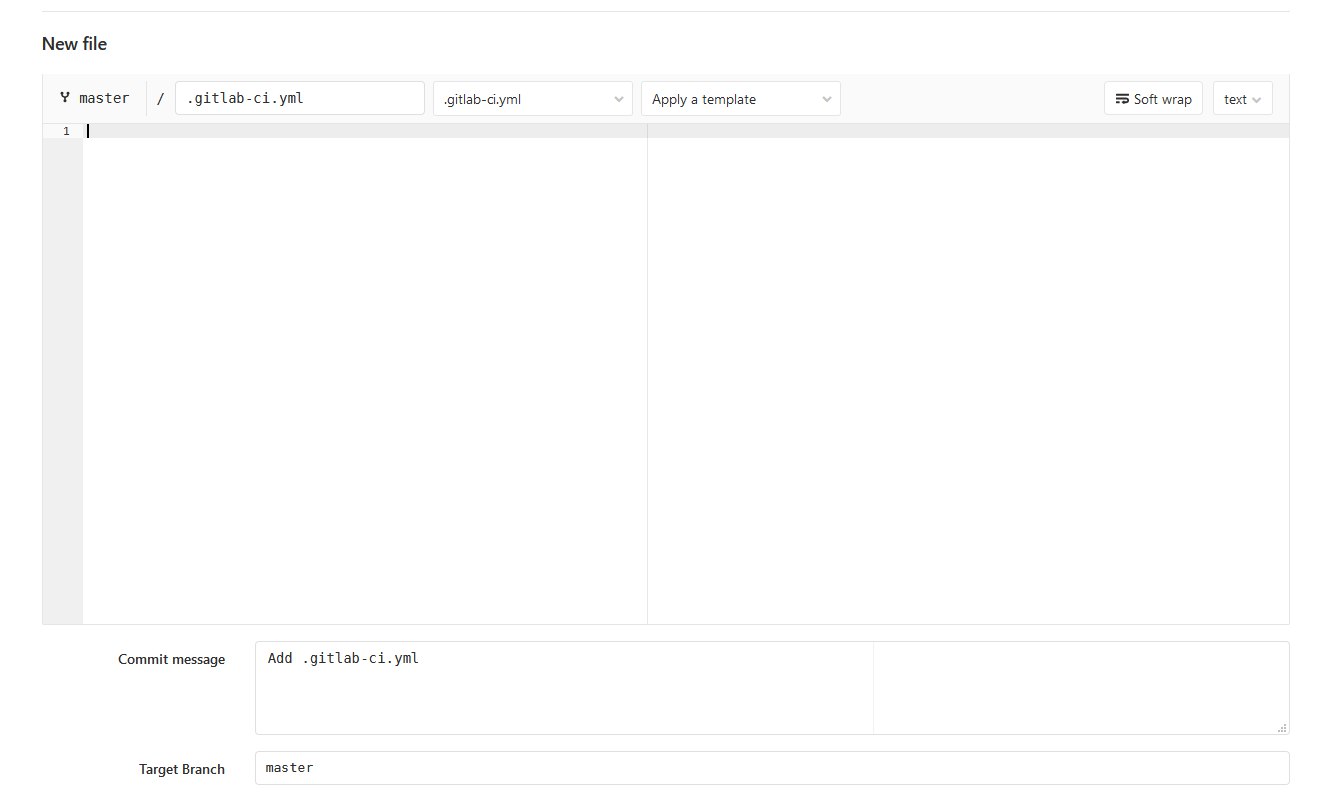The image size is (1344, 802).
Task: Click the master branch icon
Action: pos(65,98)
